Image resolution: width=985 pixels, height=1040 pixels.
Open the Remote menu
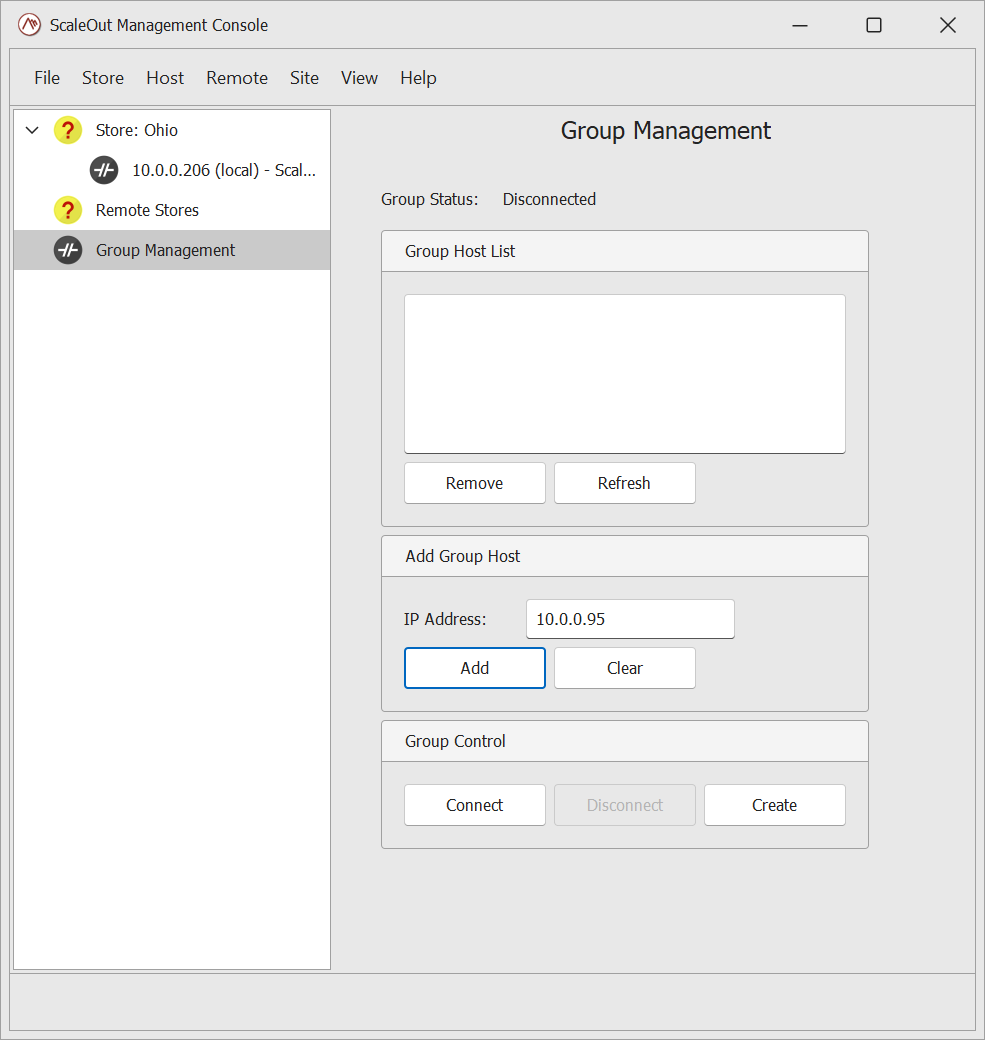[x=237, y=78]
